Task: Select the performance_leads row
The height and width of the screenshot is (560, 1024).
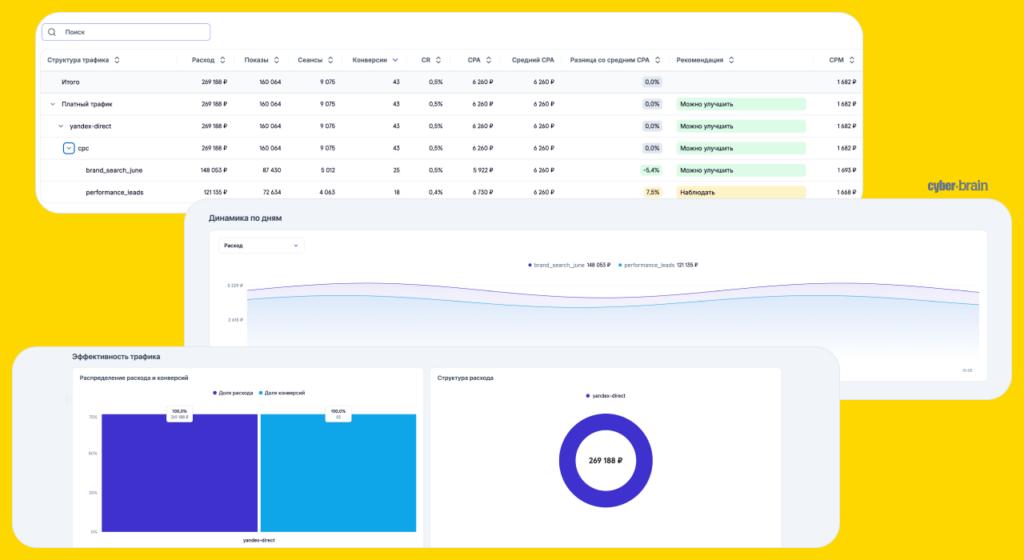Action: tap(451, 192)
